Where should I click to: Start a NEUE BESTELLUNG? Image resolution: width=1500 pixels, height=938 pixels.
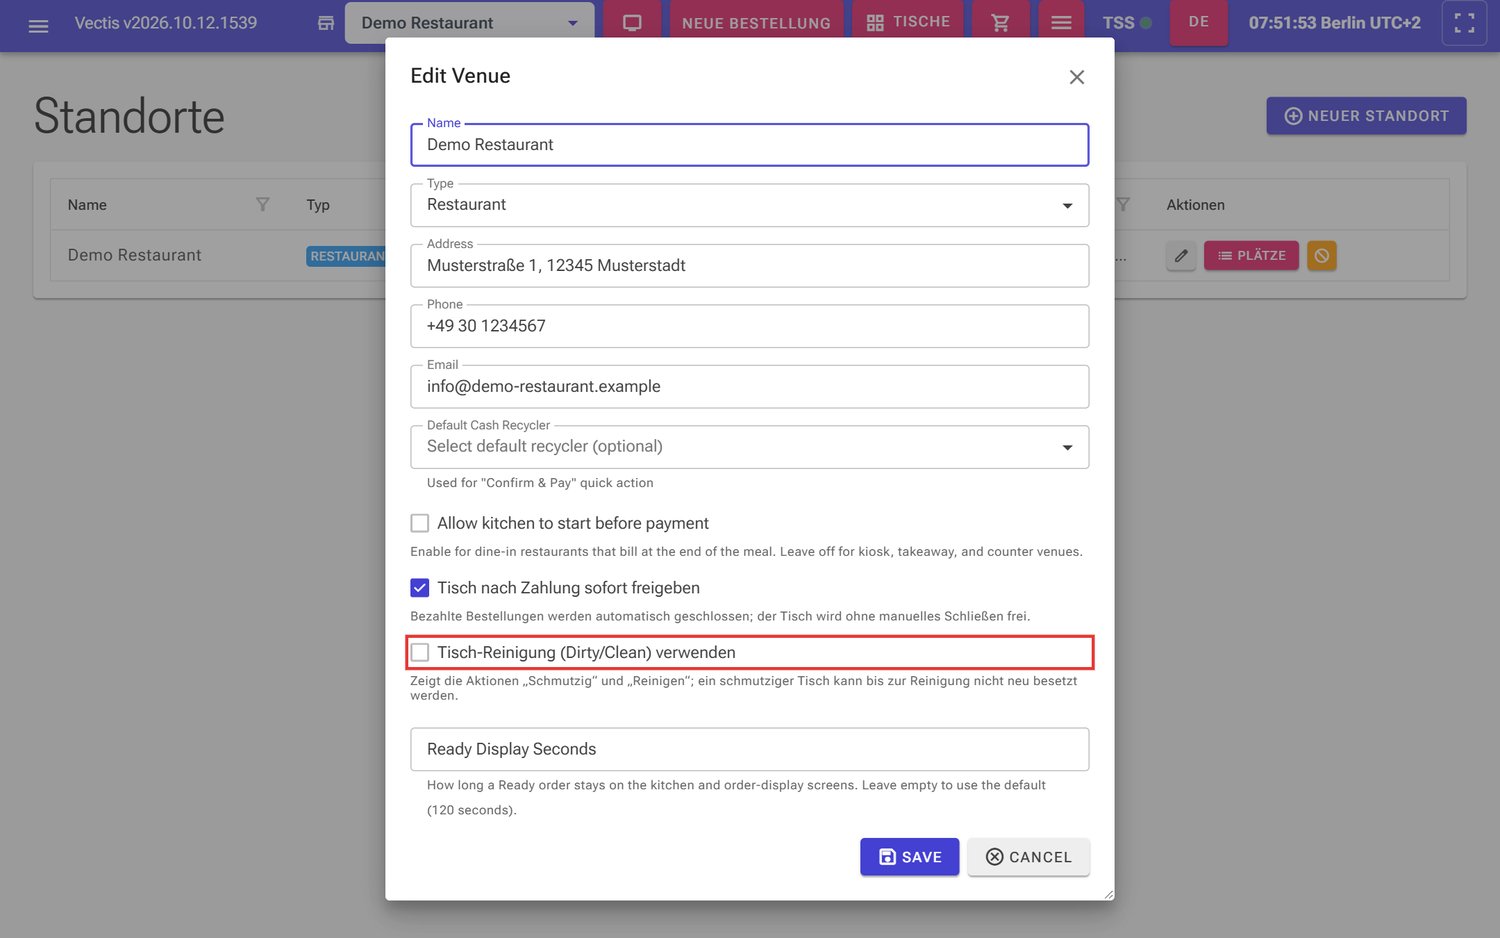[x=756, y=22]
